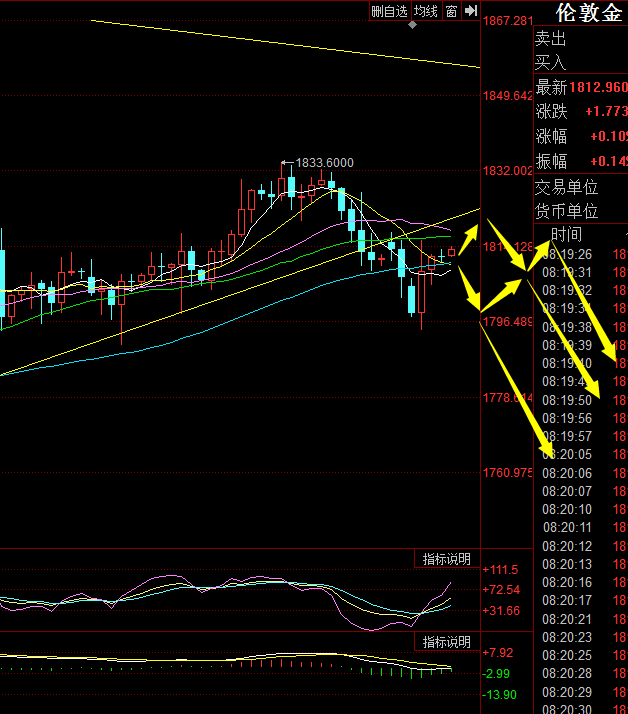Select the 卖出 sell row
Image resolution: width=628 pixels, height=714 pixels.
point(551,39)
